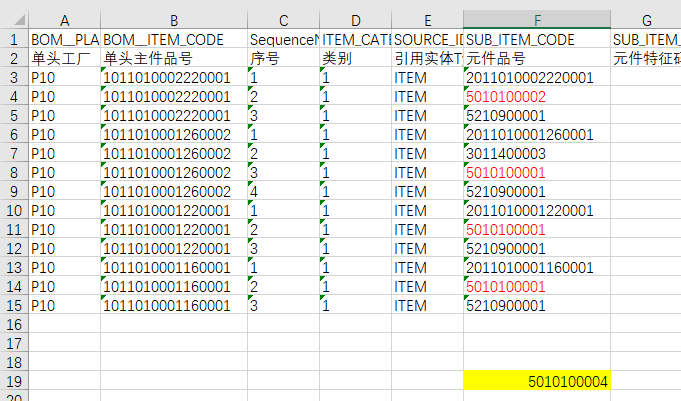Viewport: 681px width, 401px height.
Task: Click sequence cell 3 in row 15
Action: pyautogui.click(x=283, y=305)
